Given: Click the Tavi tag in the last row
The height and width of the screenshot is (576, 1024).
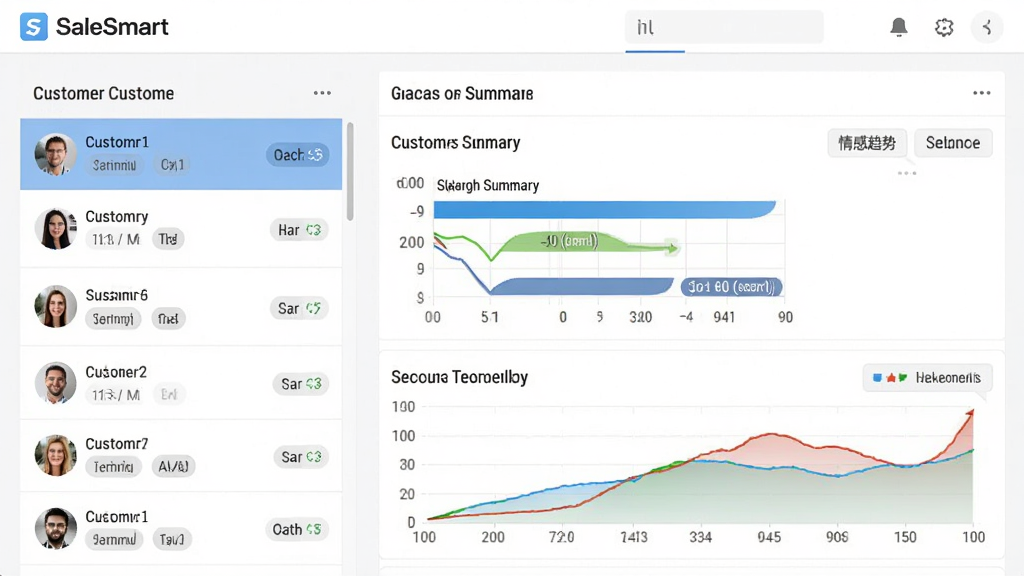Looking at the screenshot, I should (172, 539).
